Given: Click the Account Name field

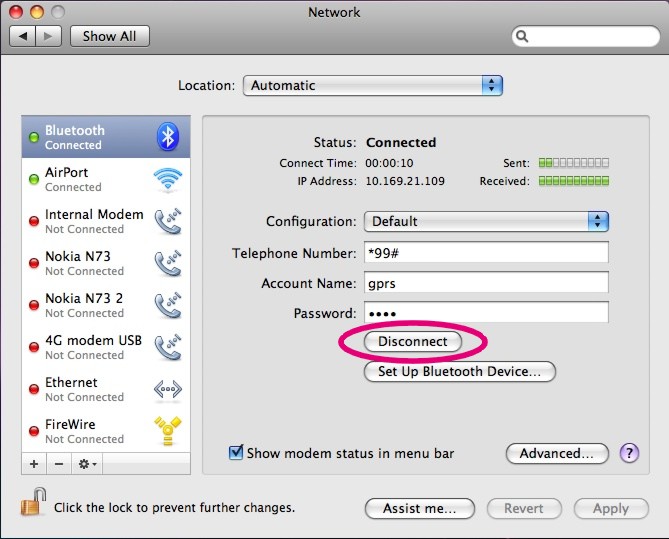Looking at the screenshot, I should [486, 283].
